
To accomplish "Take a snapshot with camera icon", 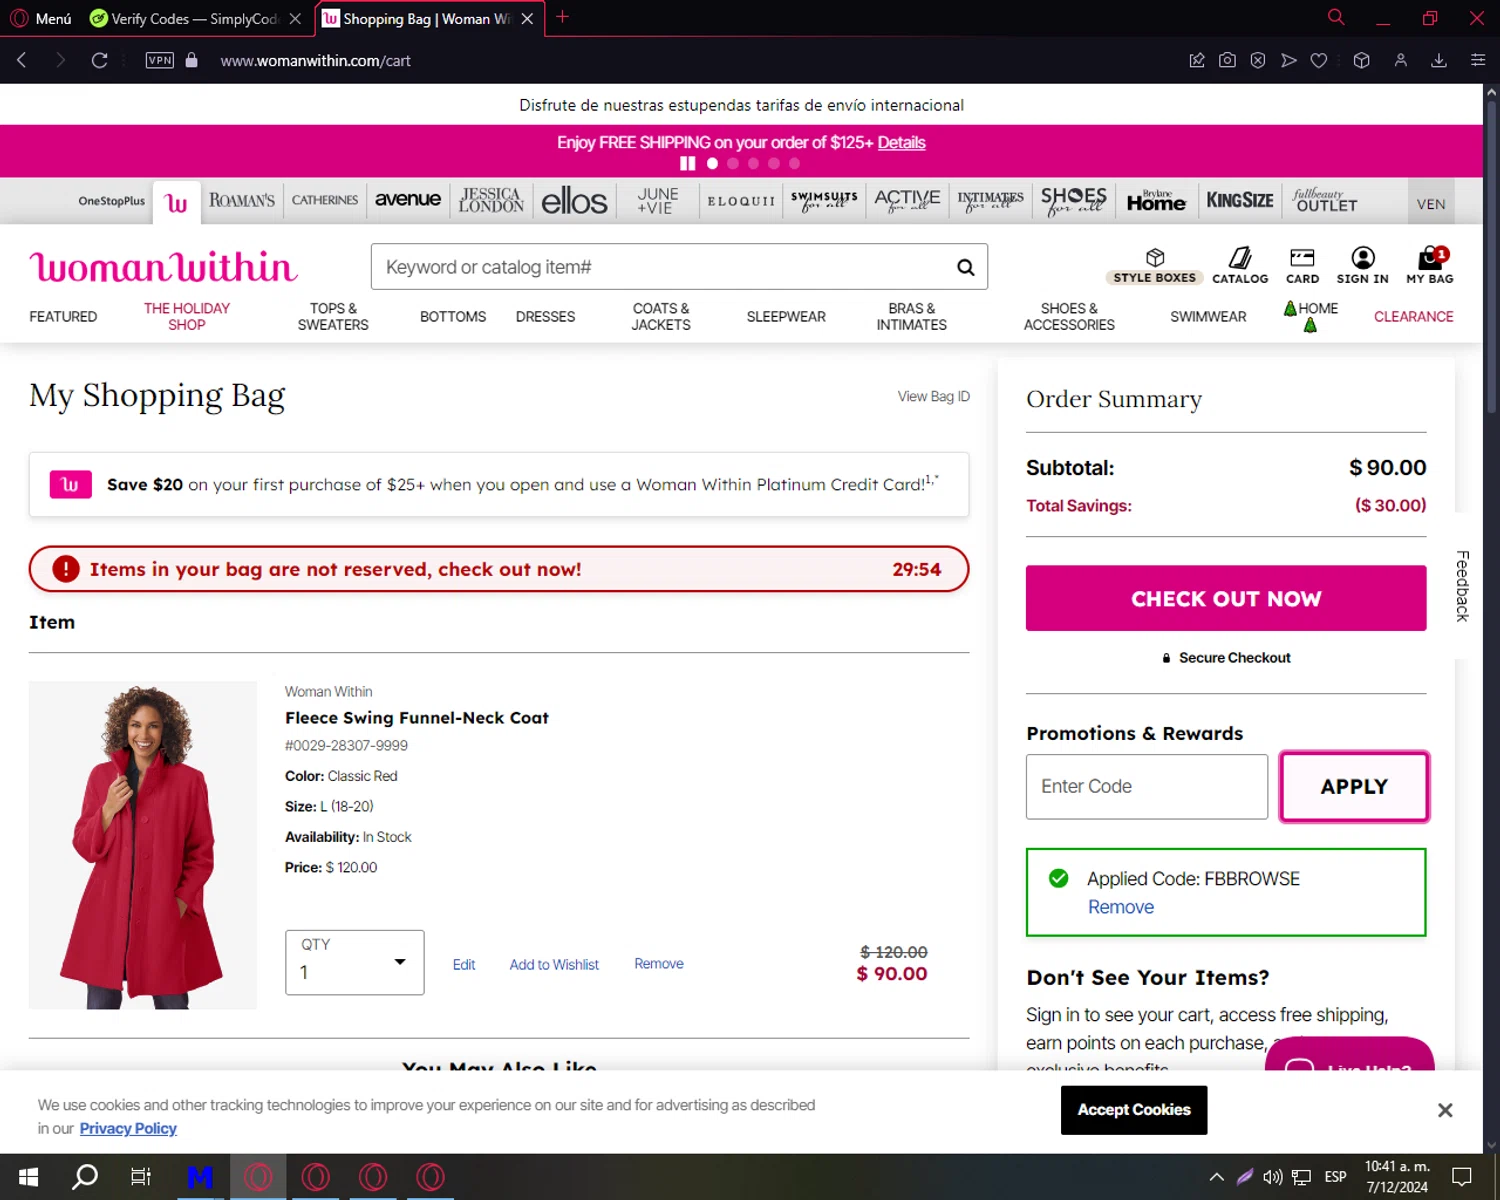I will [1227, 60].
